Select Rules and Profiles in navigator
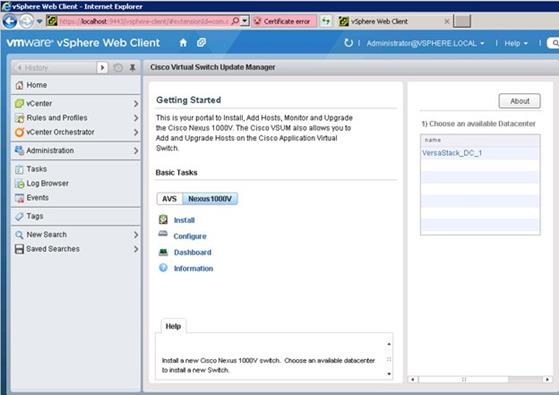559x395 pixels. point(76,118)
